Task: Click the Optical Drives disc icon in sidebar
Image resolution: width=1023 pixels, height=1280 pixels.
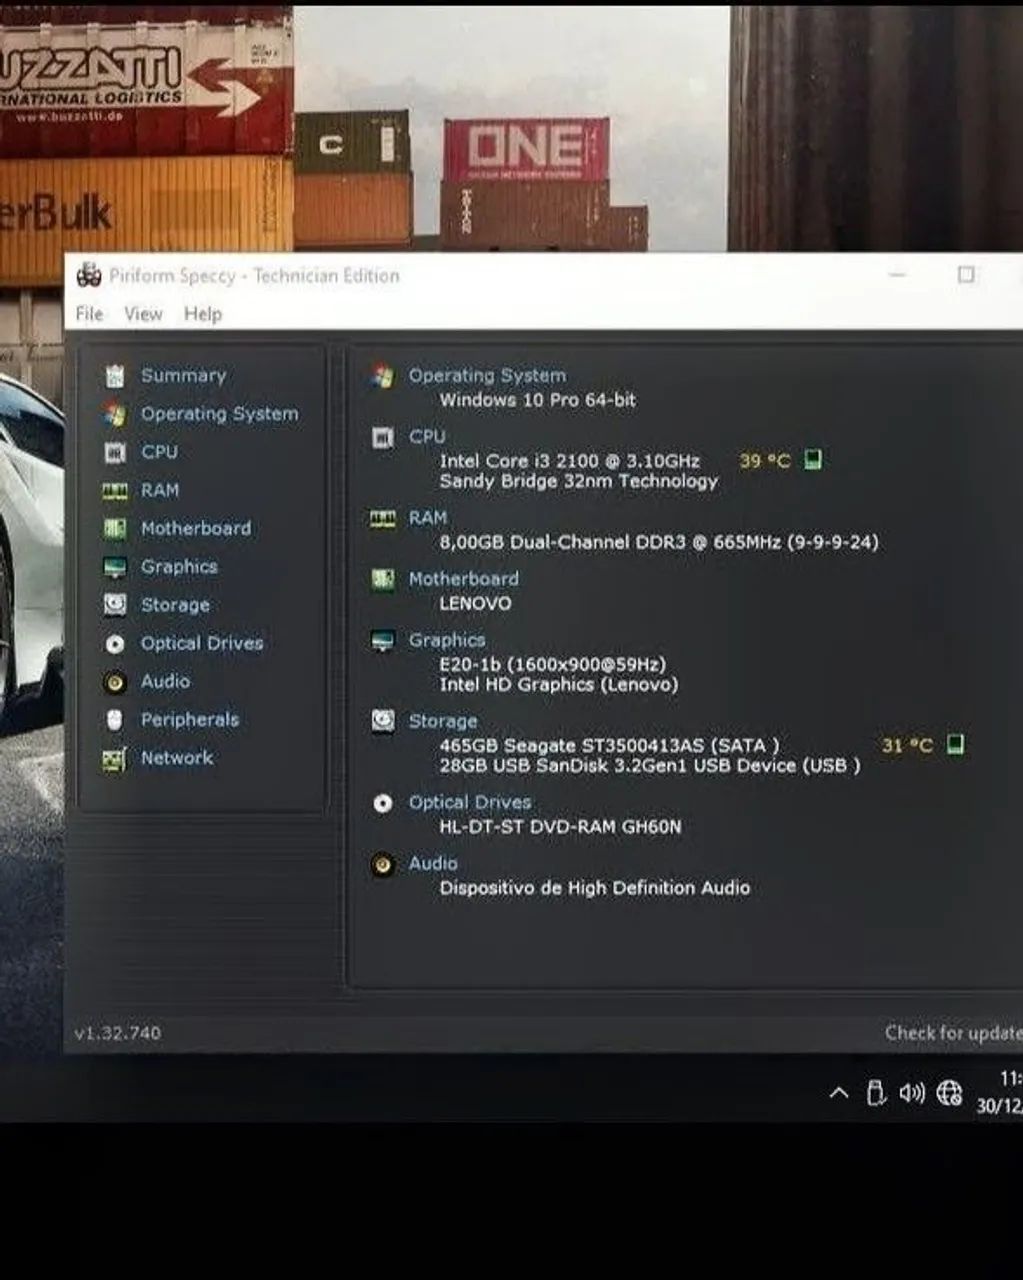Action: 115,644
